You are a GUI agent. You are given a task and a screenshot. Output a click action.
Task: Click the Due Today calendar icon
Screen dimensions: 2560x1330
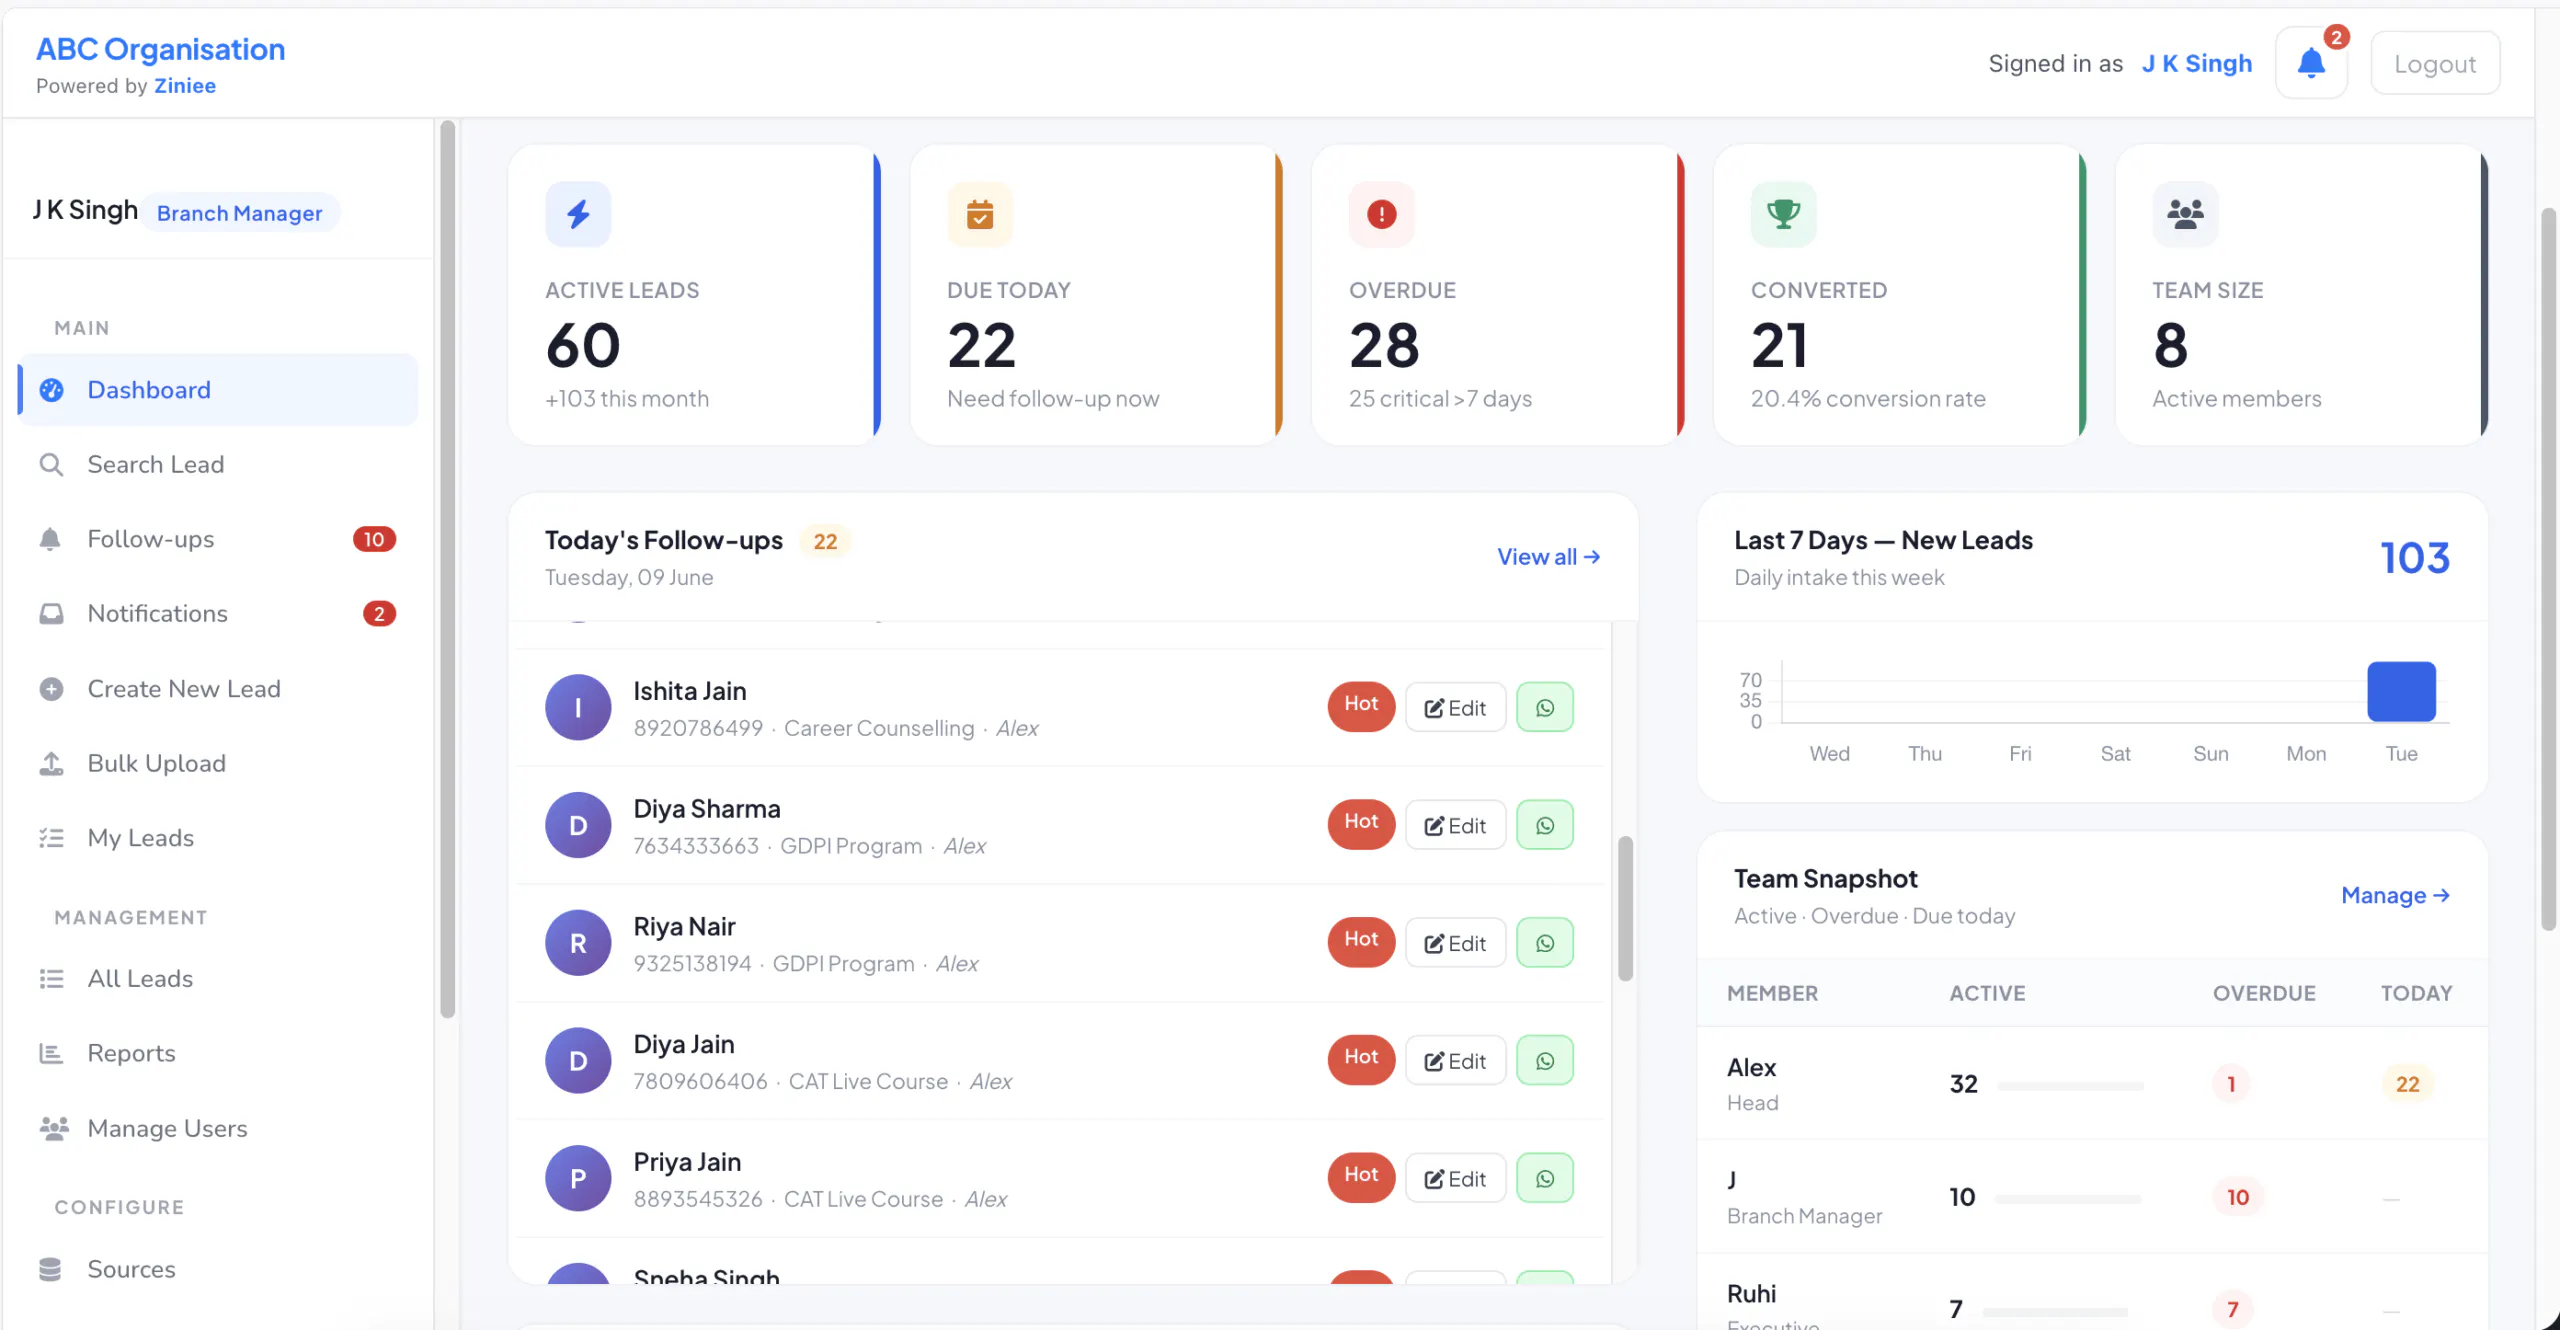tap(980, 214)
